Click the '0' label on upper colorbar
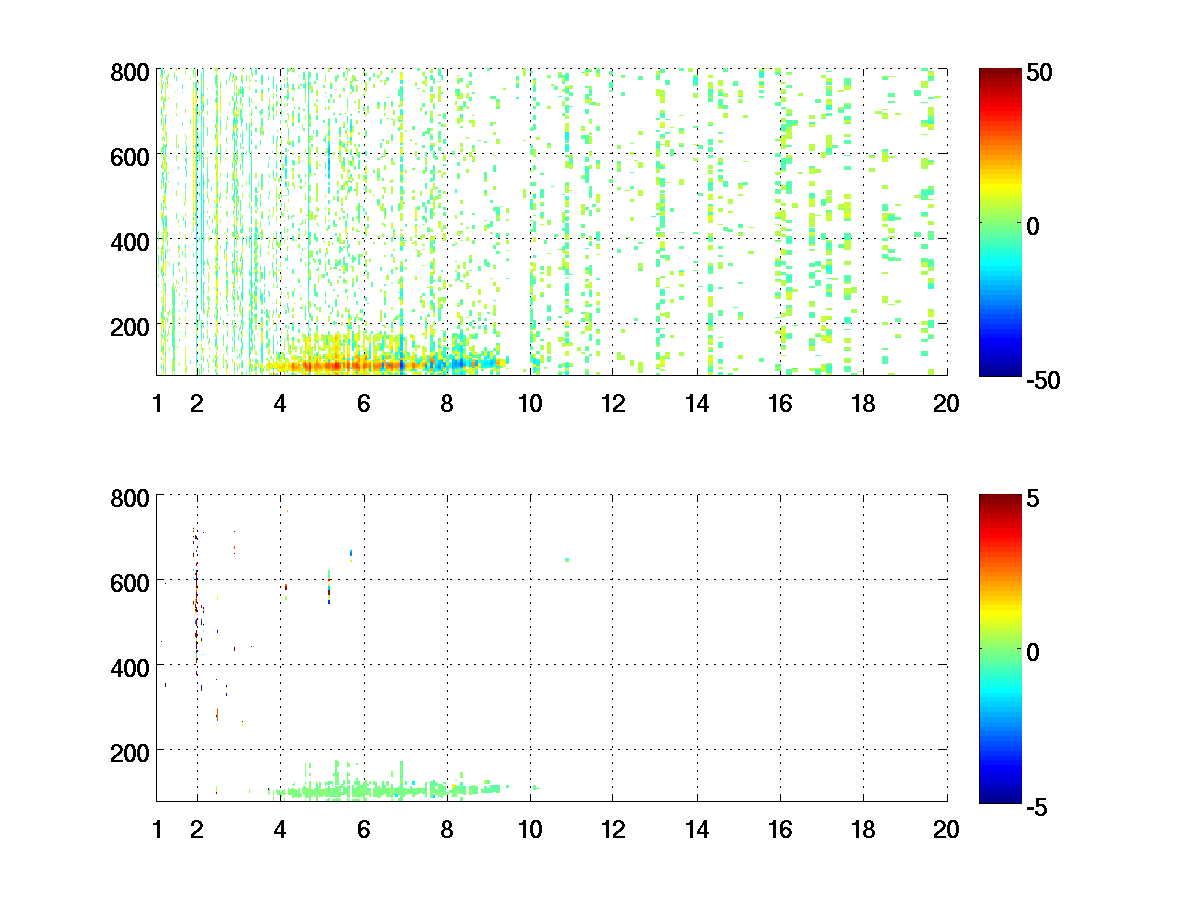 click(1033, 226)
